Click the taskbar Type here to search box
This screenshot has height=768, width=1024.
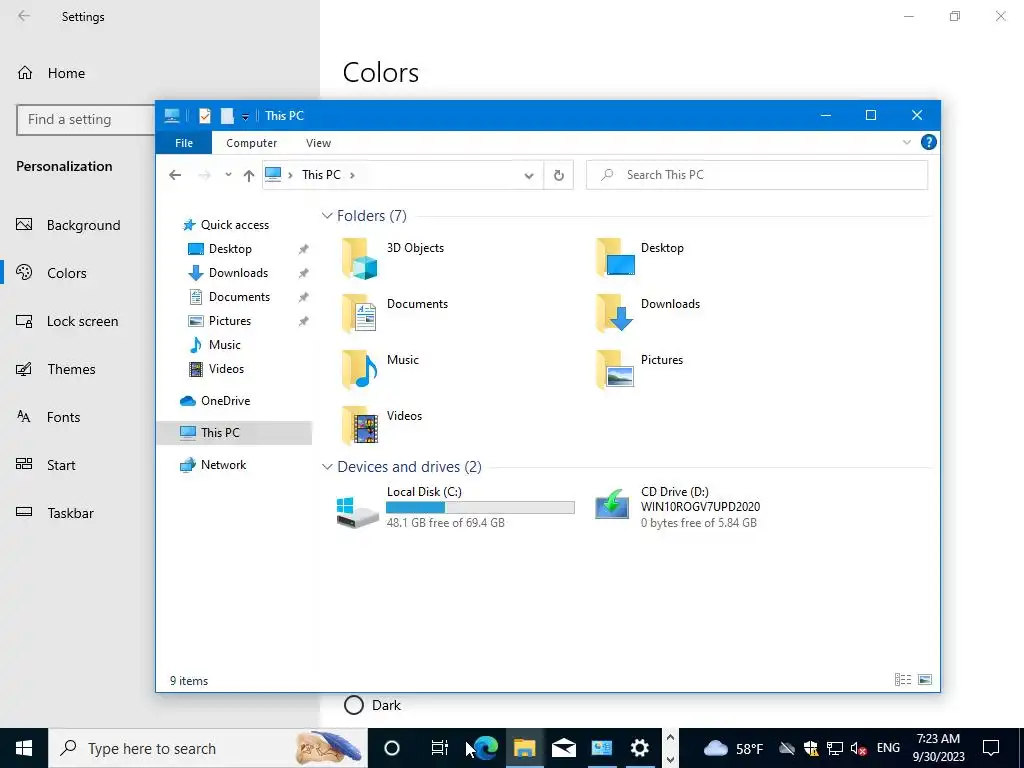pyautogui.click(x=208, y=748)
